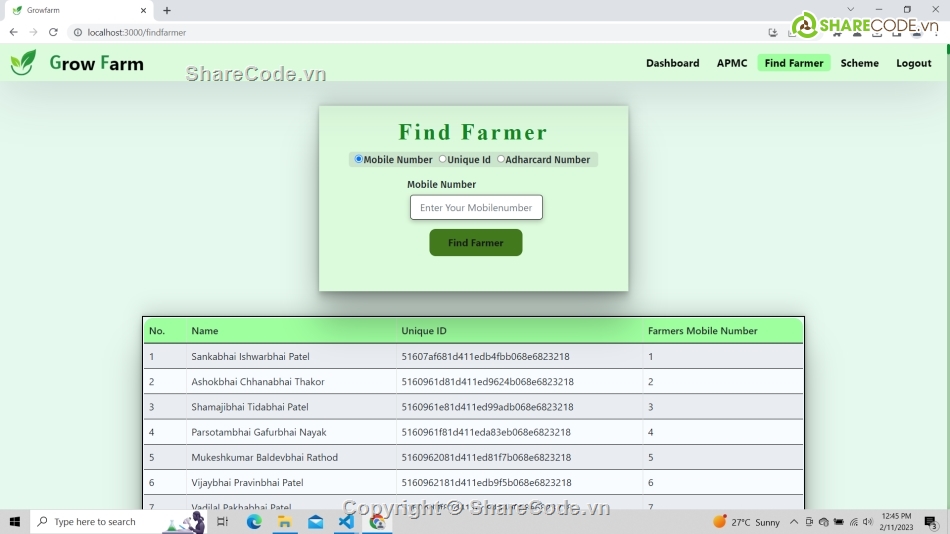
Task: Open File Explorer from the taskbar
Action: pyautogui.click(x=285, y=522)
